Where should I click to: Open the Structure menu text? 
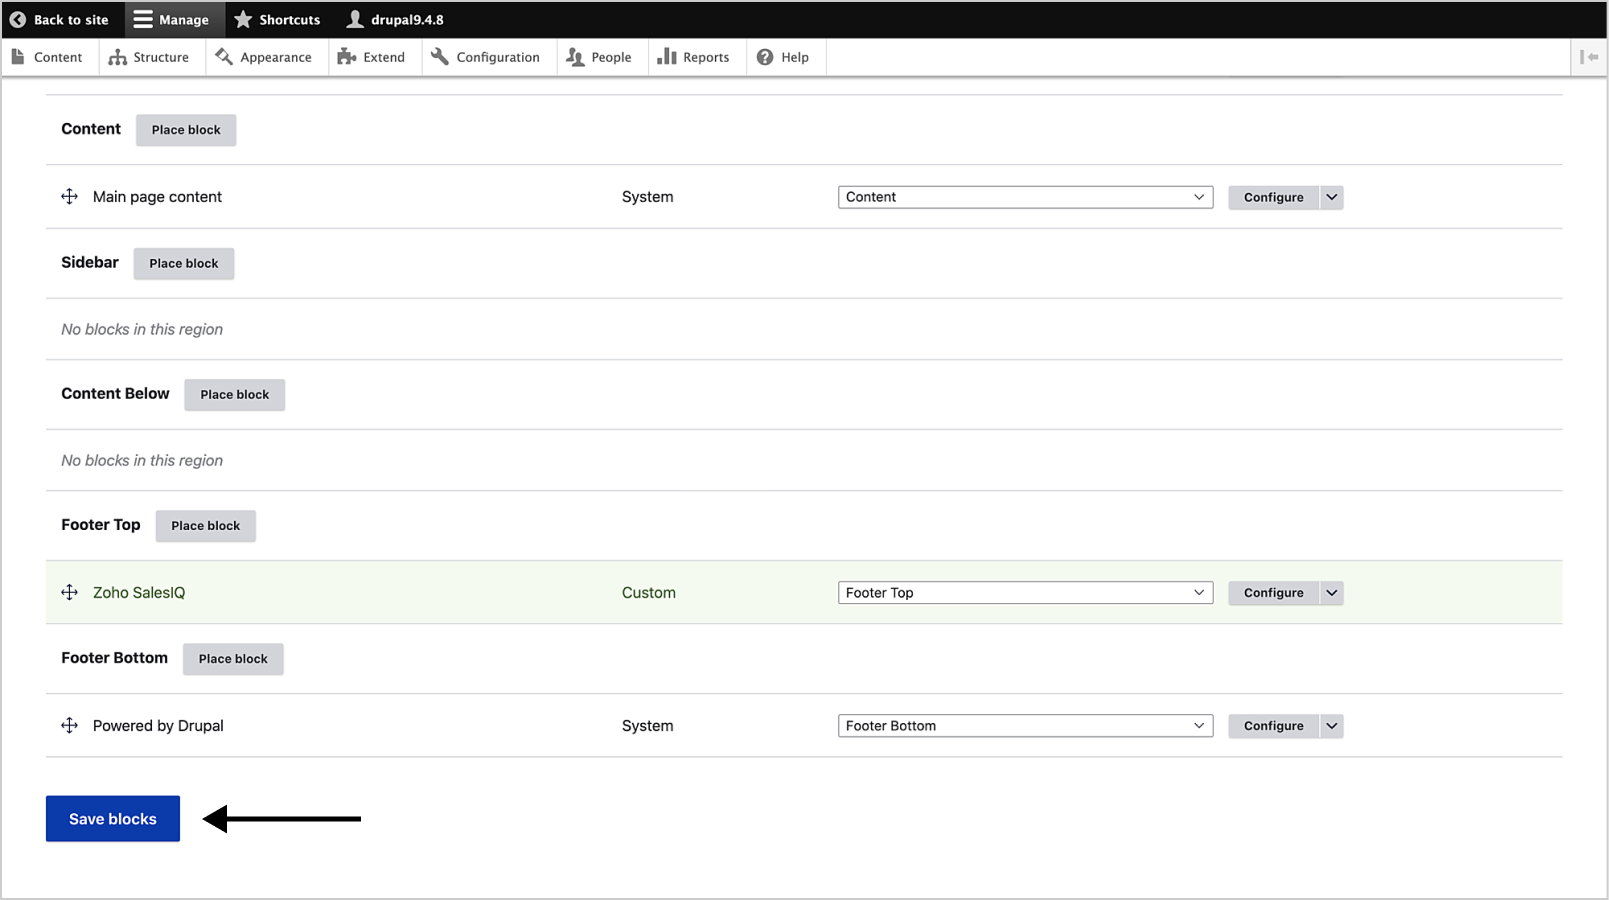pos(161,57)
